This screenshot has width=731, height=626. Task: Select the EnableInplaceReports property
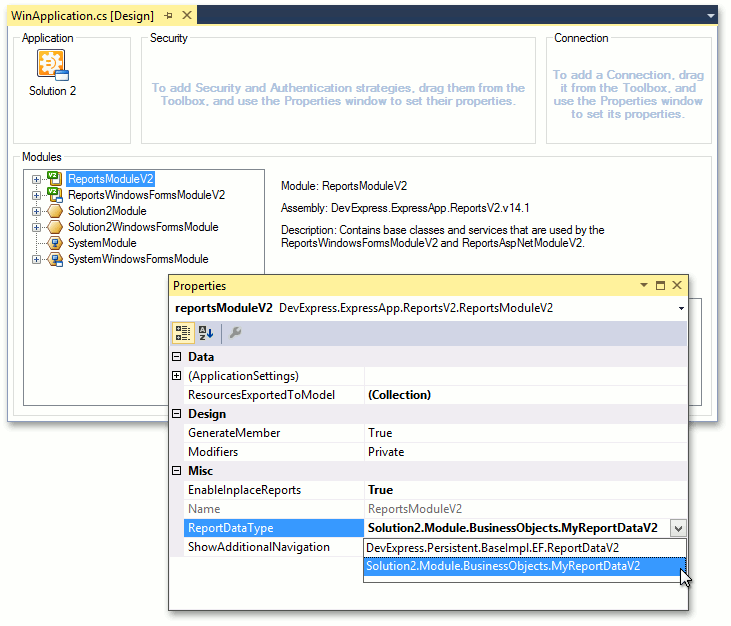(274, 490)
